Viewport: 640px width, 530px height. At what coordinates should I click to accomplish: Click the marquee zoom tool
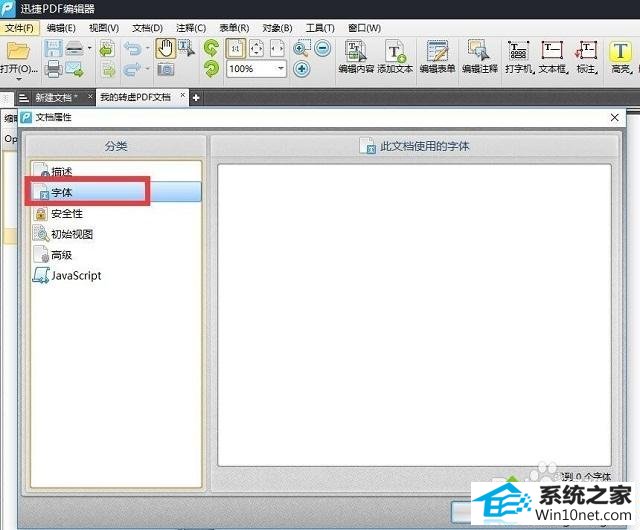click(301, 48)
